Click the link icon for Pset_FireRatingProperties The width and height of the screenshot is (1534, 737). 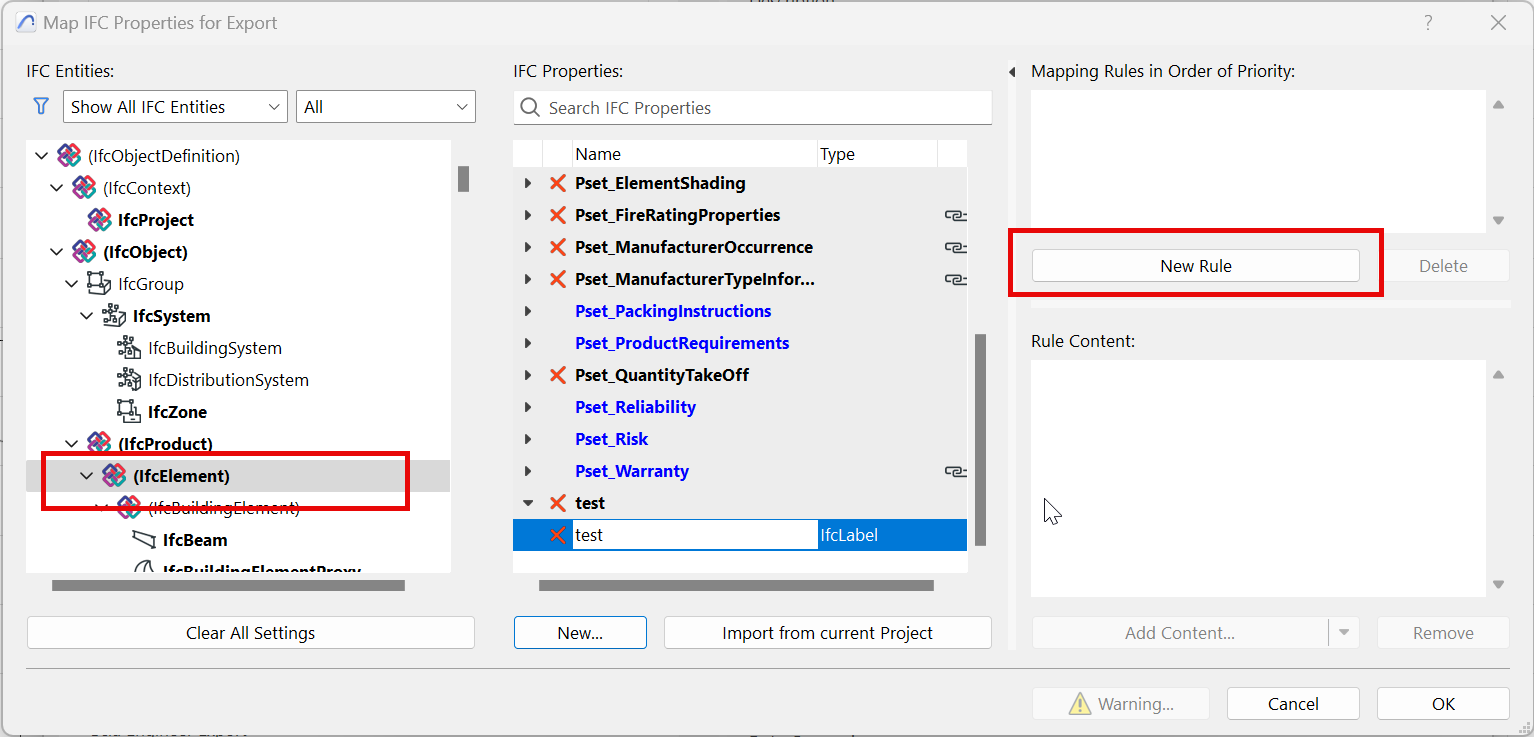tap(955, 215)
